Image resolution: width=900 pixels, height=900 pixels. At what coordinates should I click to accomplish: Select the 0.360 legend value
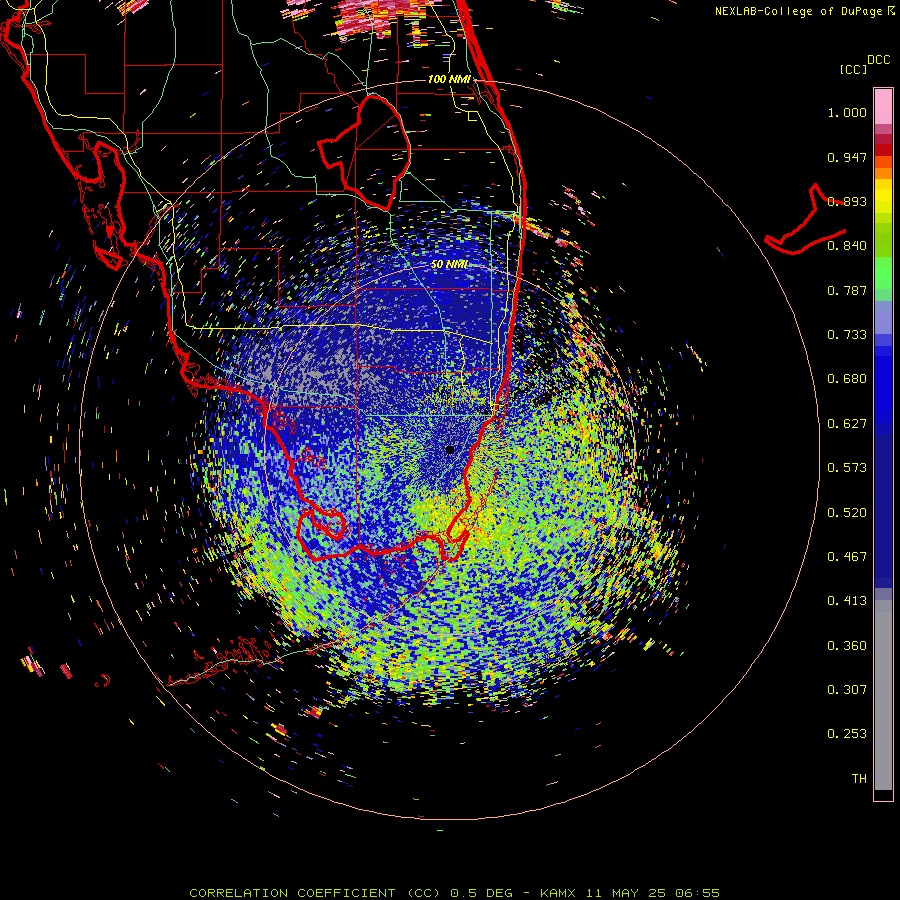[x=847, y=646]
